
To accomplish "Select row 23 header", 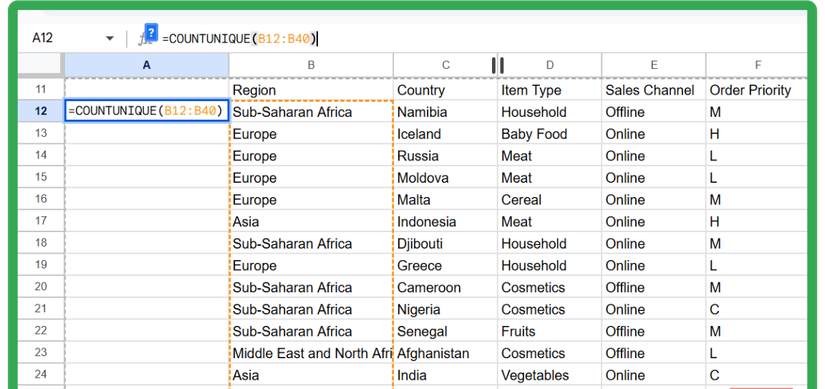I will click(x=41, y=353).
